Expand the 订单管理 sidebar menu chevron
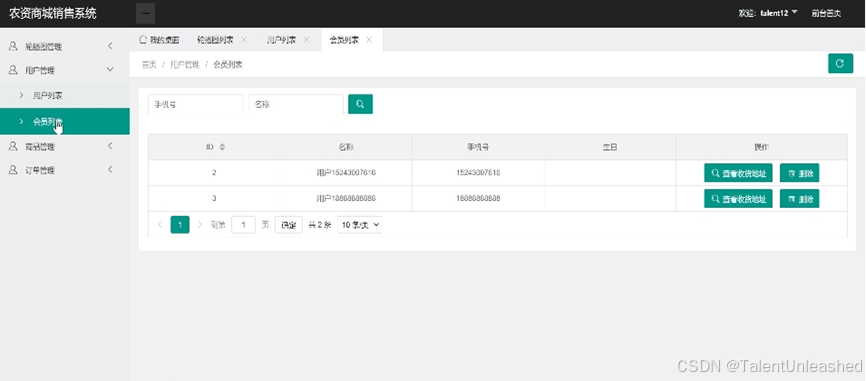The image size is (866, 381). point(110,170)
